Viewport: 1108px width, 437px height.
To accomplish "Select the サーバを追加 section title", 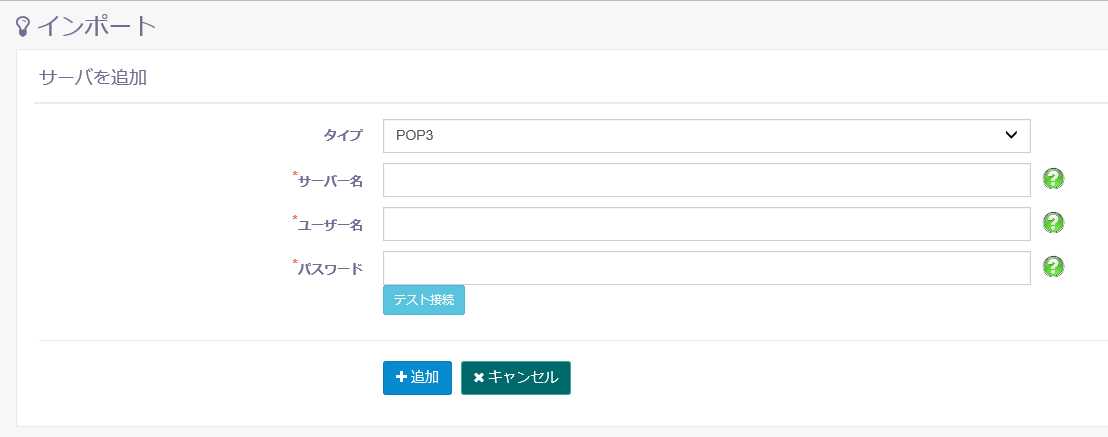I will [93, 77].
